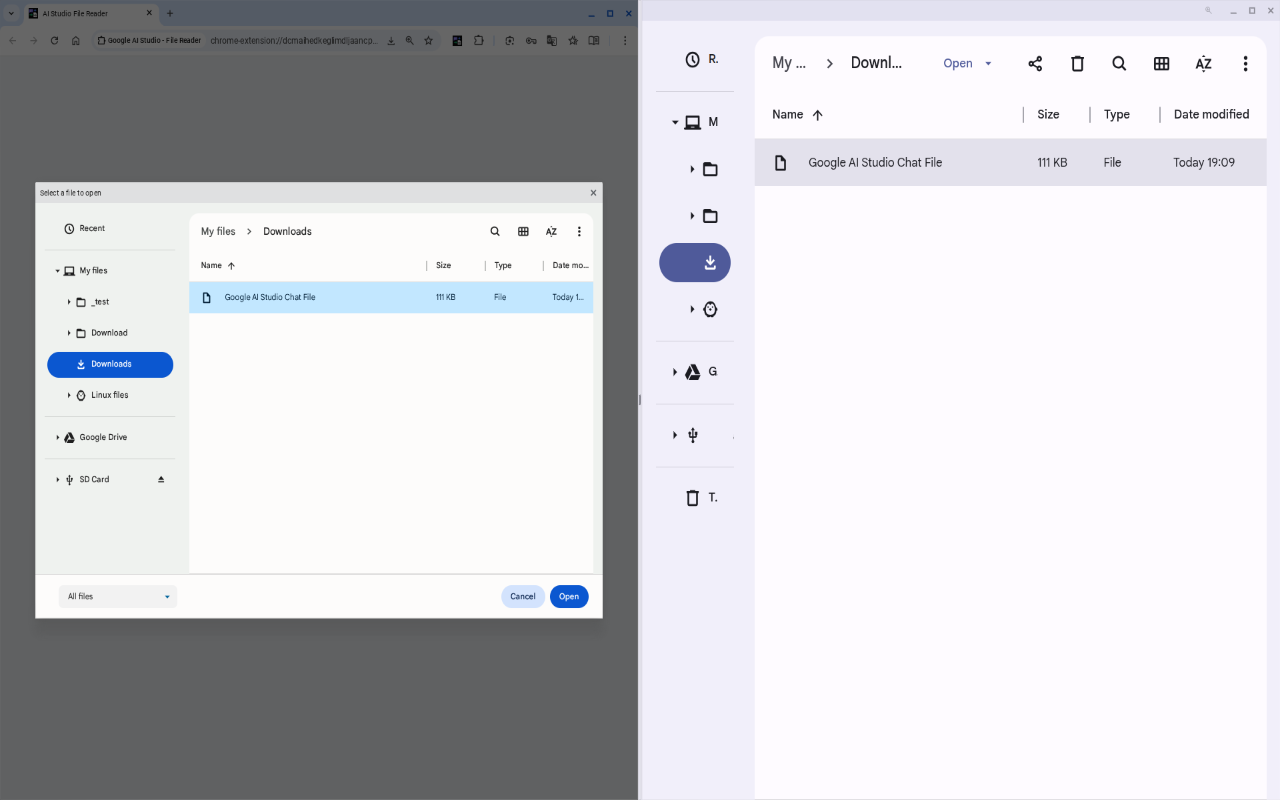Screen dimensions: 1280x800
Task: Select Google AI Studio Chat File in dialog
Action: tap(391, 297)
